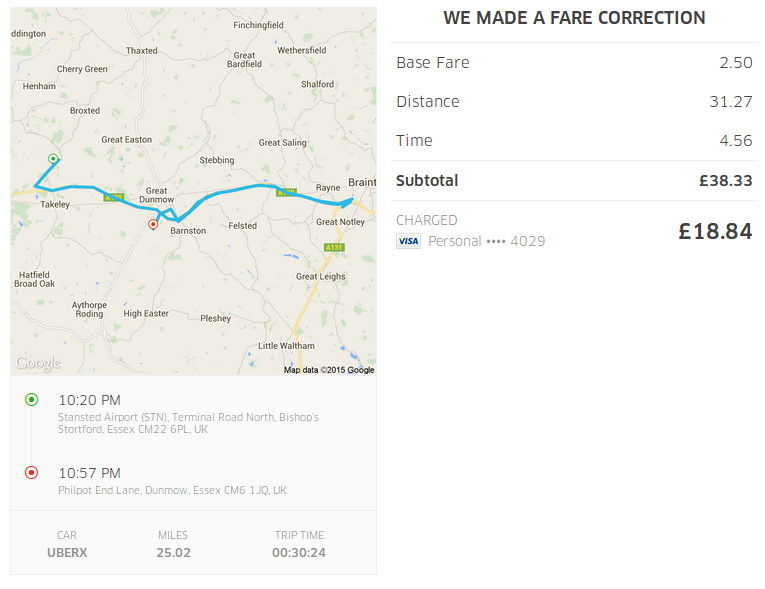Click the Distance fare row
The image size is (765, 589).
574,102
